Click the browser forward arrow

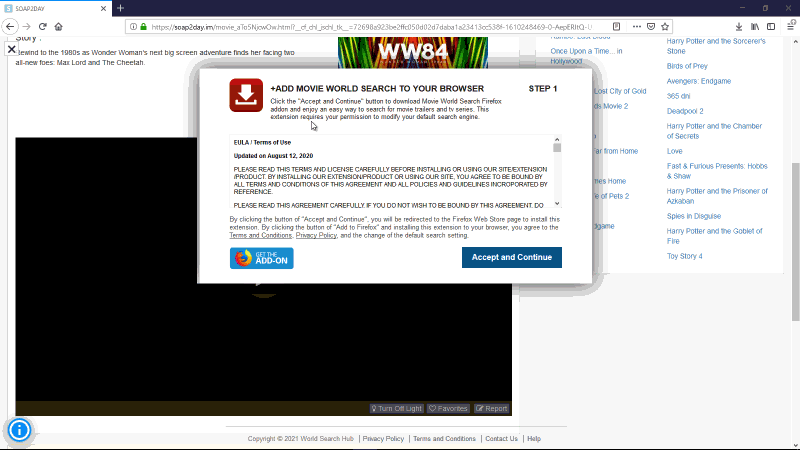coord(27,27)
